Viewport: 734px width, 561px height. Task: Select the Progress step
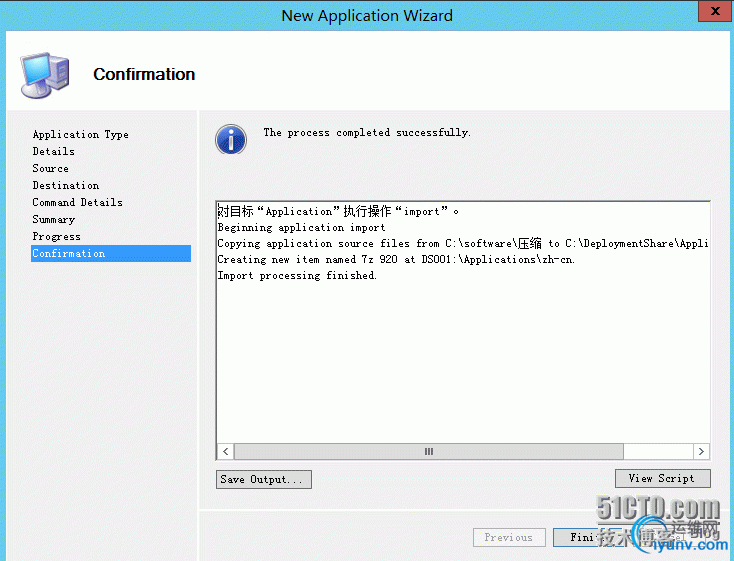pyautogui.click(x=56, y=236)
